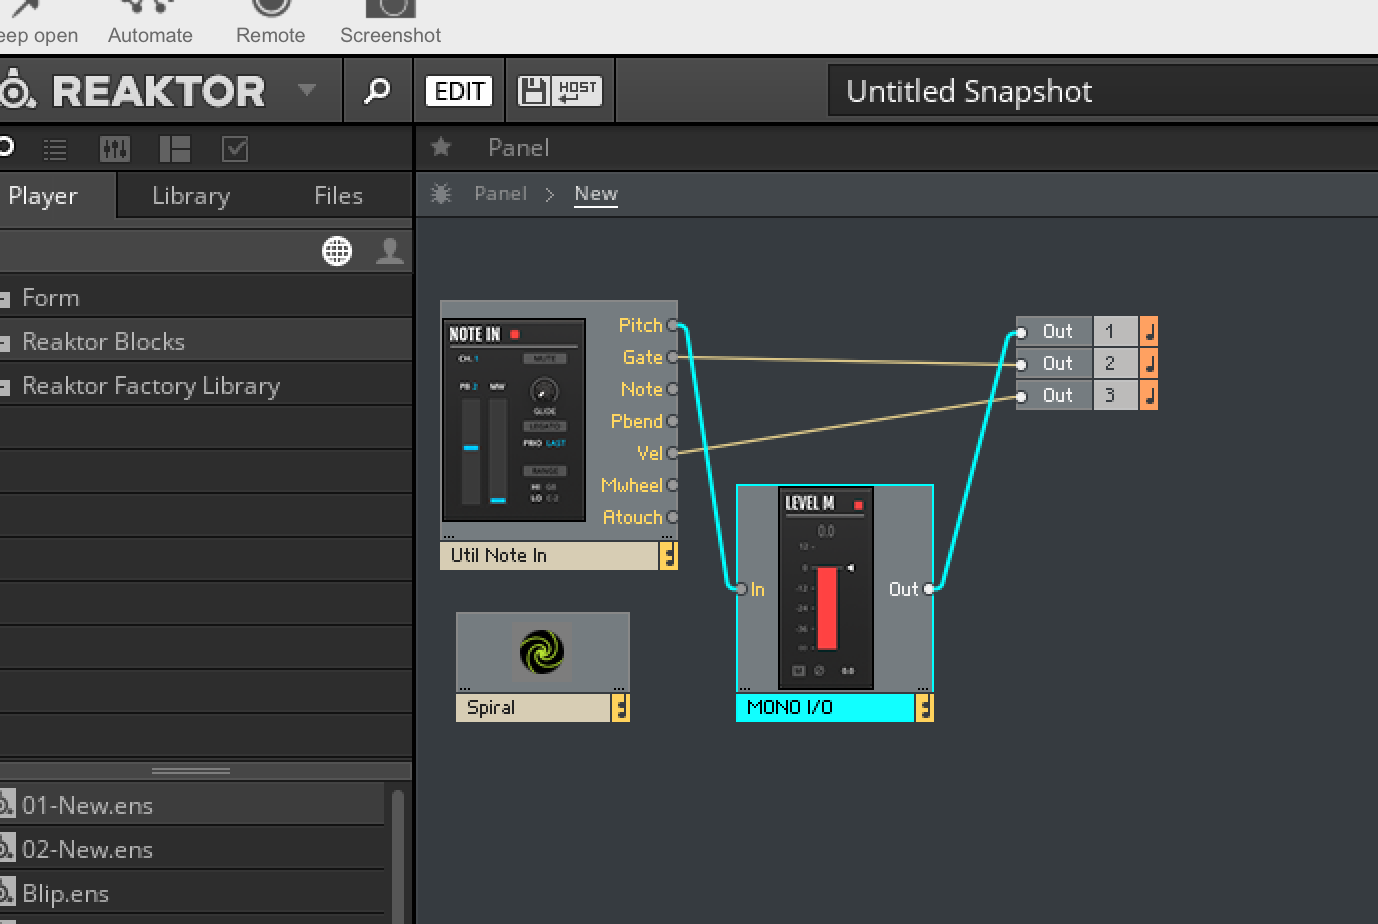
Task: Toggle MUTE button on NOTE IN panel
Action: 545,359
